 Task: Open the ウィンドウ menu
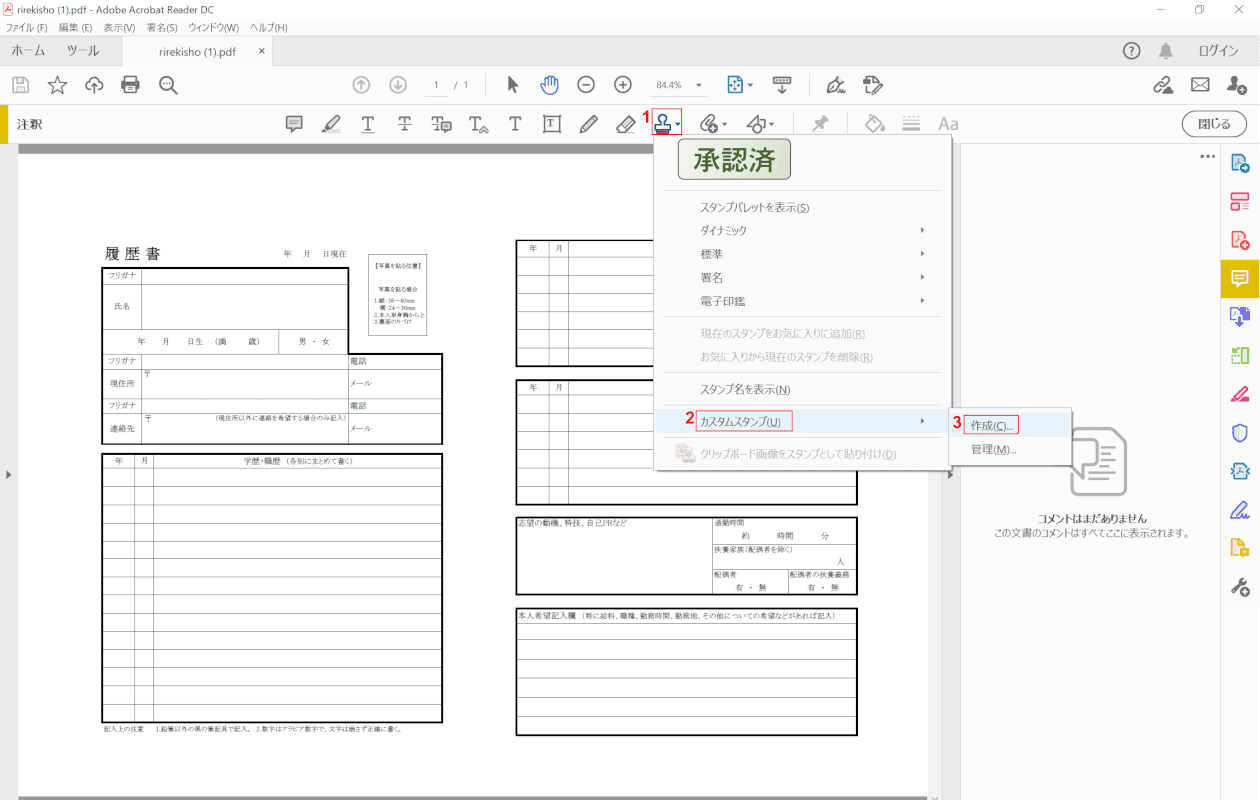click(214, 27)
